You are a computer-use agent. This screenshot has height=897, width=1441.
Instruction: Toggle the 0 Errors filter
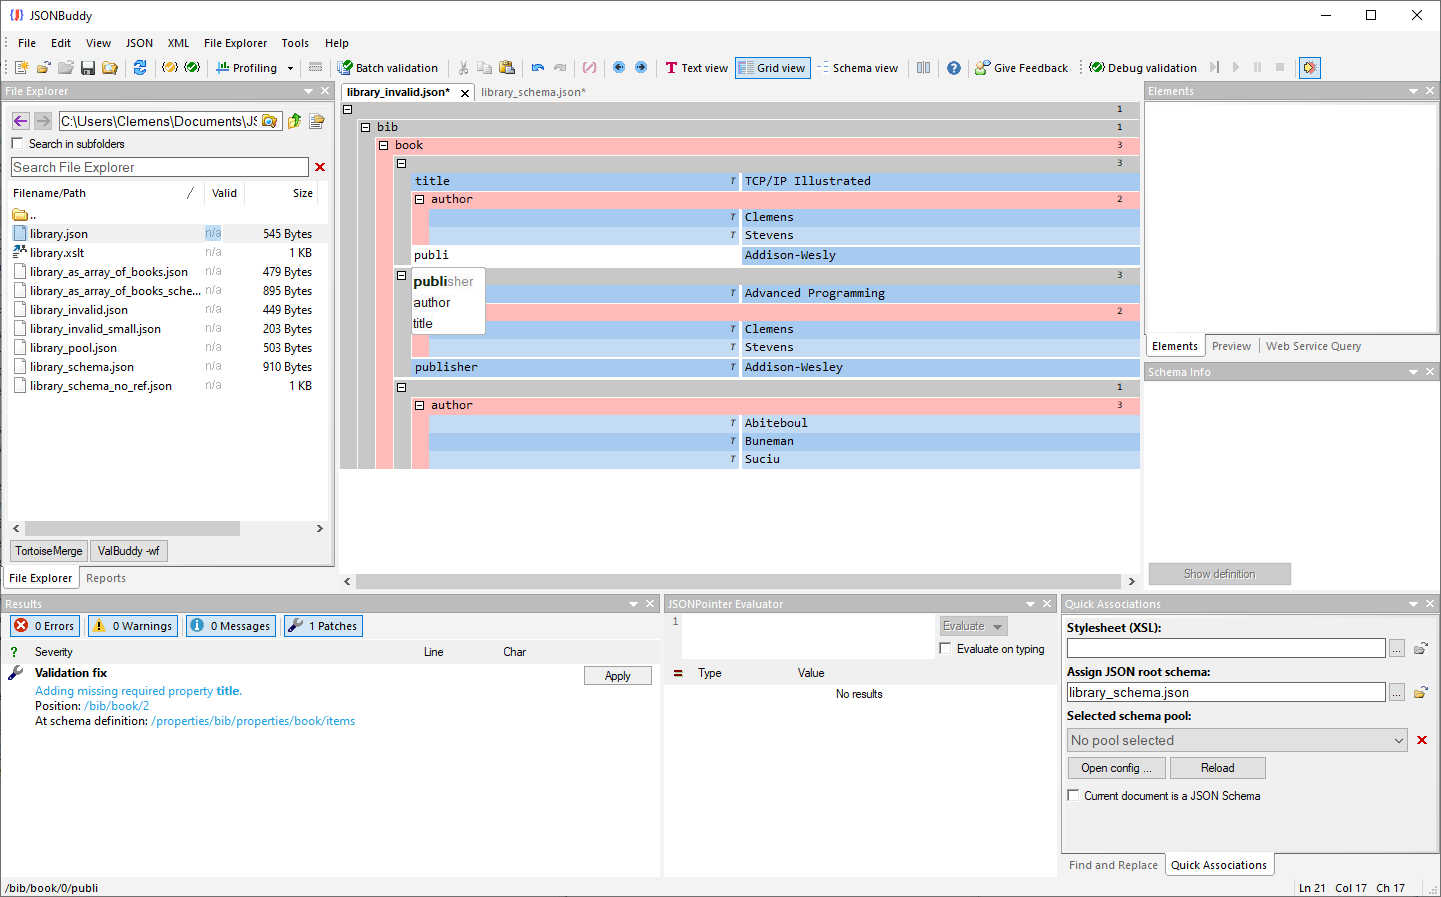[x=45, y=626]
